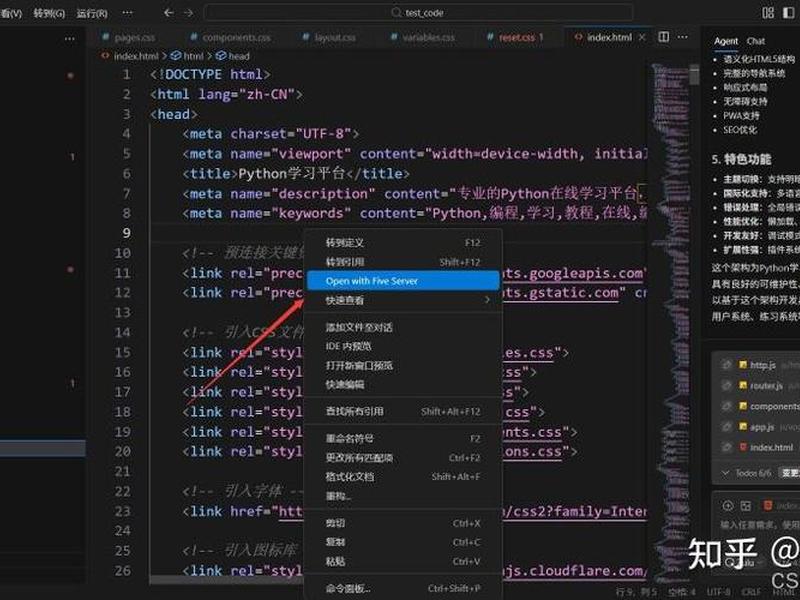Choose 转到引用 in context menu
The height and width of the screenshot is (600, 800).
[x=403, y=262]
